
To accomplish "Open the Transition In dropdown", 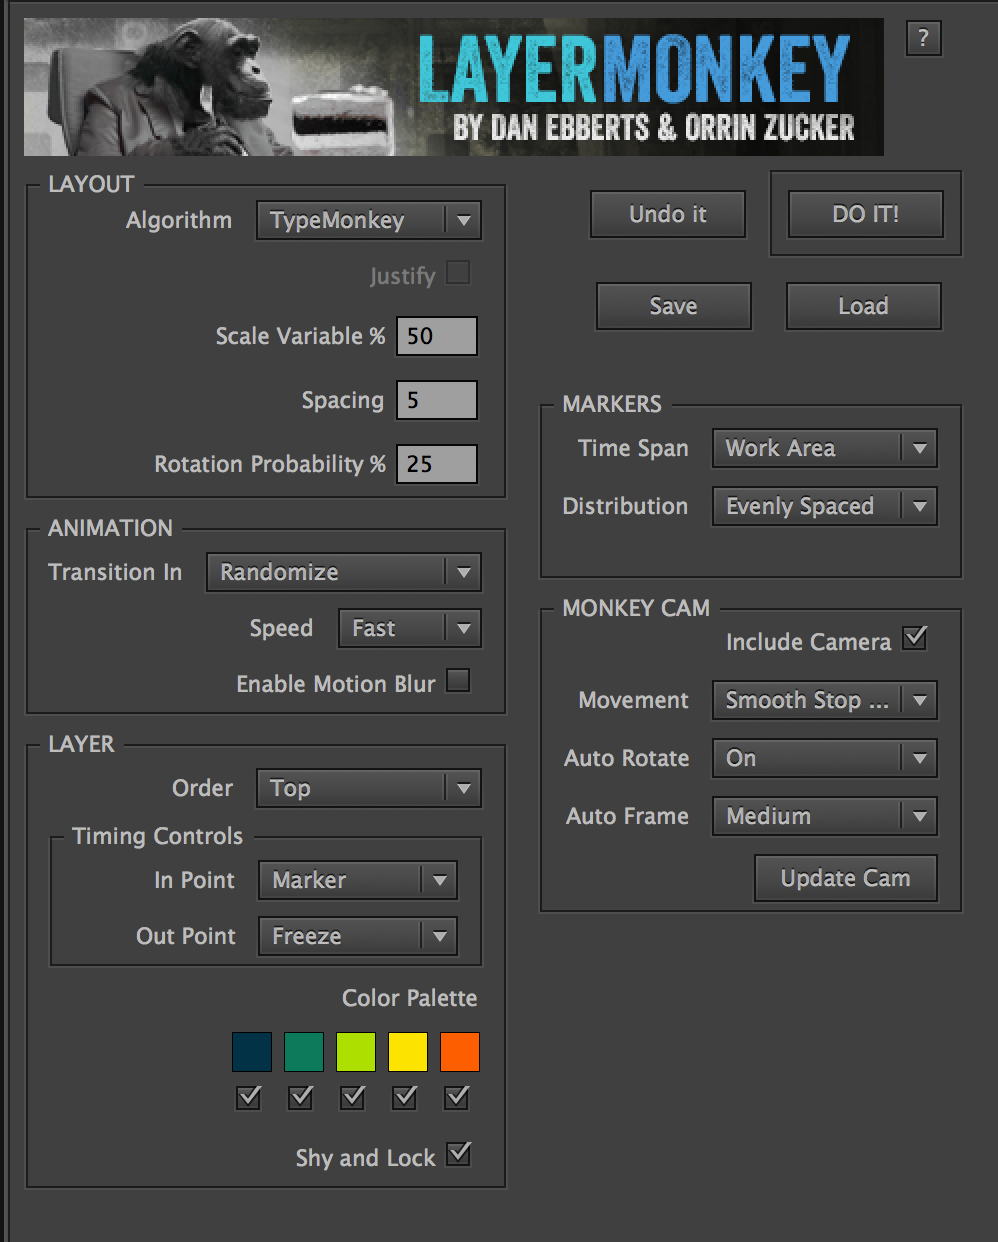I will pos(343,572).
